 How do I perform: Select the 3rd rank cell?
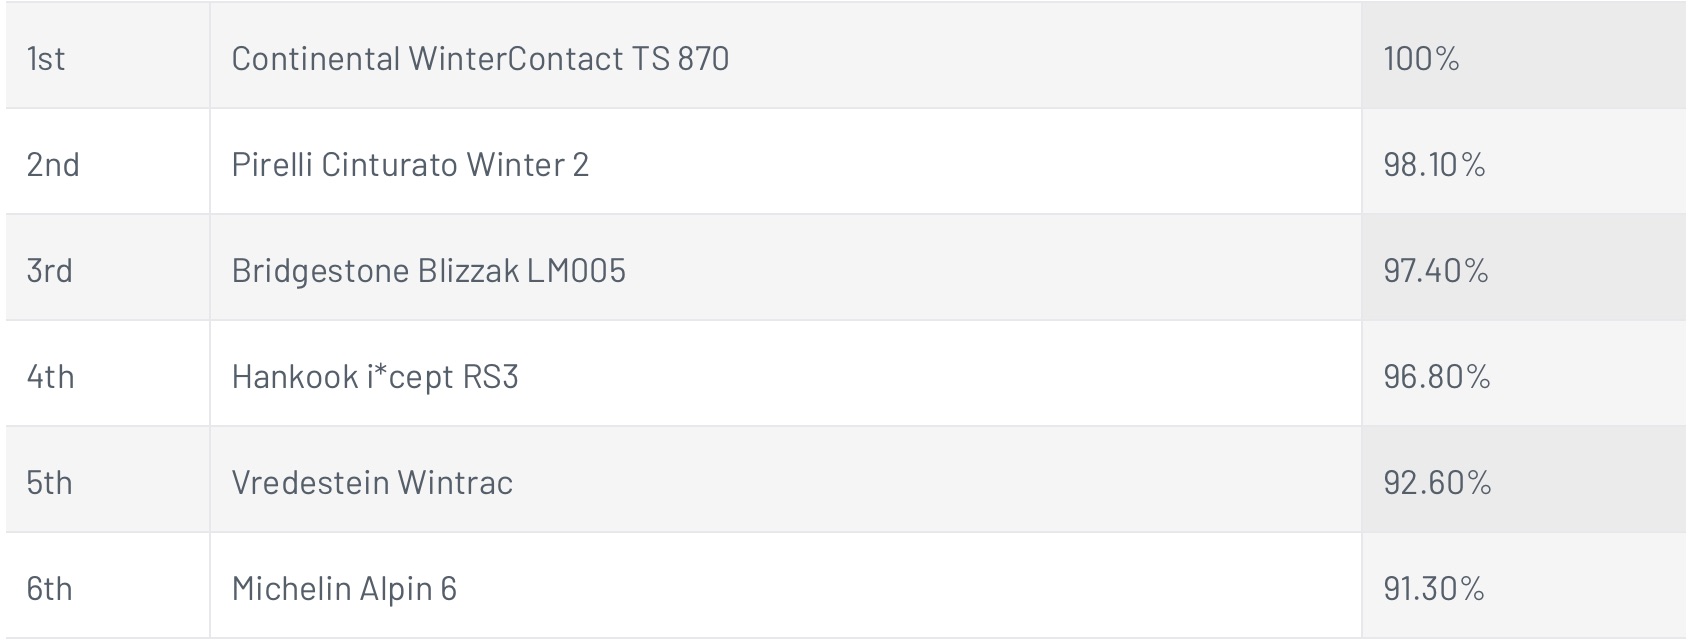click(108, 267)
